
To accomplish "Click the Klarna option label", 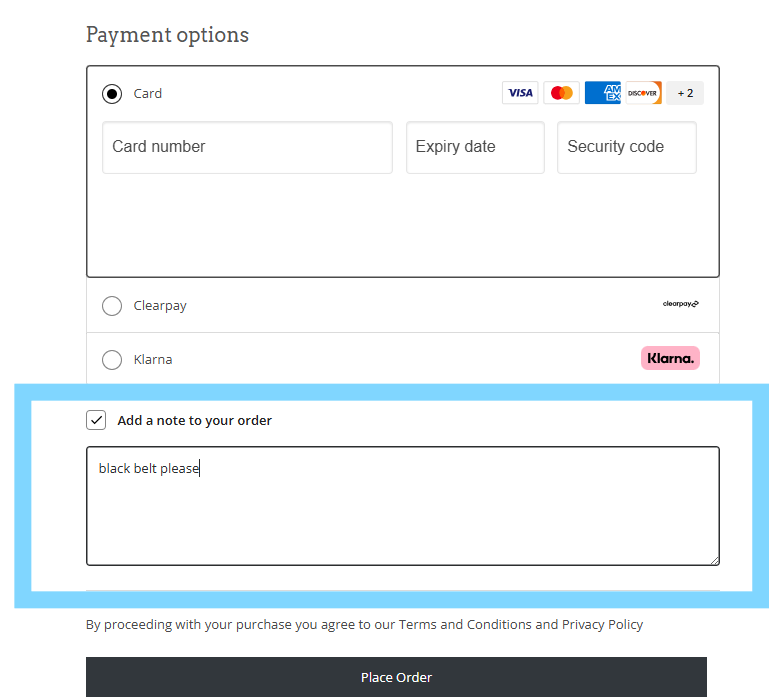I will 153,360.
